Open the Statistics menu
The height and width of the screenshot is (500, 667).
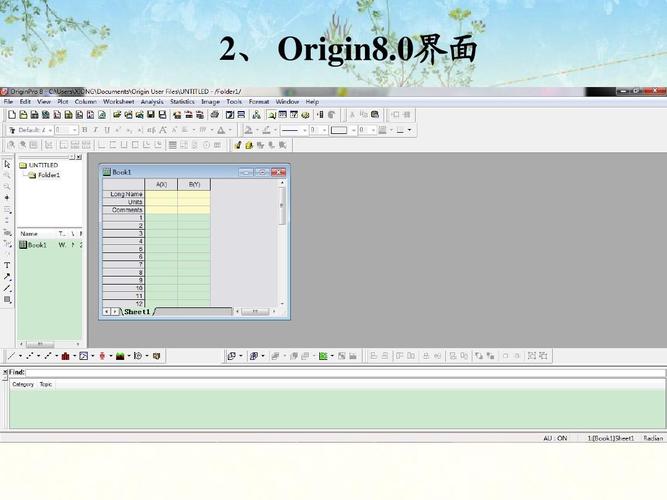pyautogui.click(x=182, y=102)
